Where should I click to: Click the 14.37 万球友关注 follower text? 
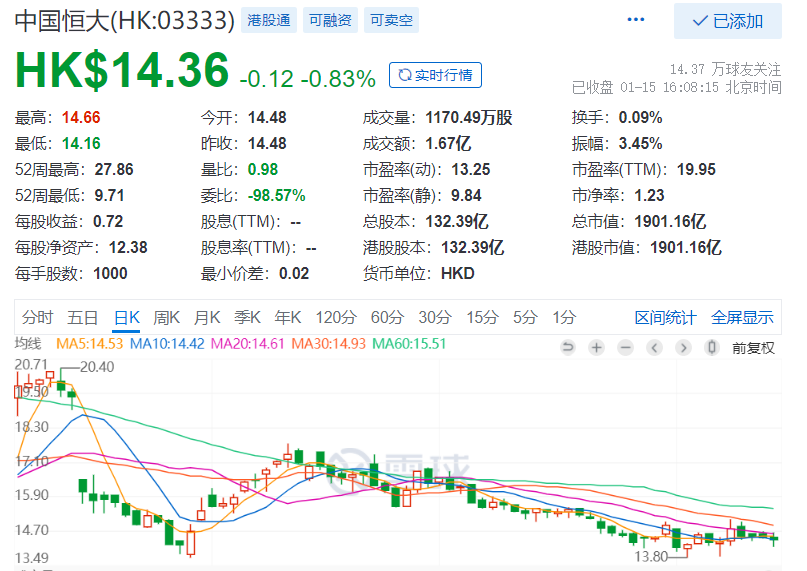(x=725, y=69)
